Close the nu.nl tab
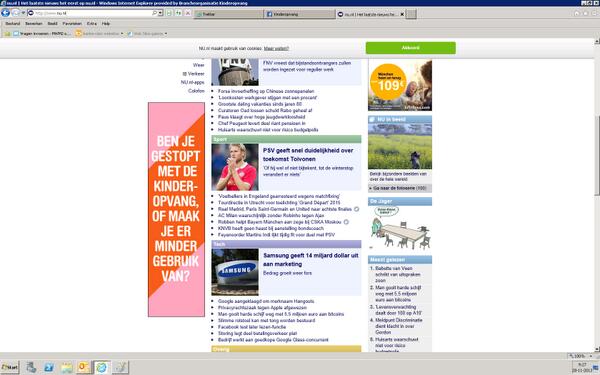The width and height of the screenshot is (600, 375). 402,14
